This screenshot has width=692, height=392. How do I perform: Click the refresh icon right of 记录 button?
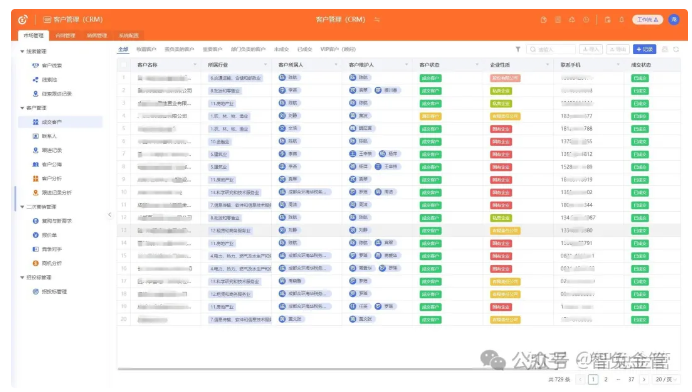[x=676, y=49]
